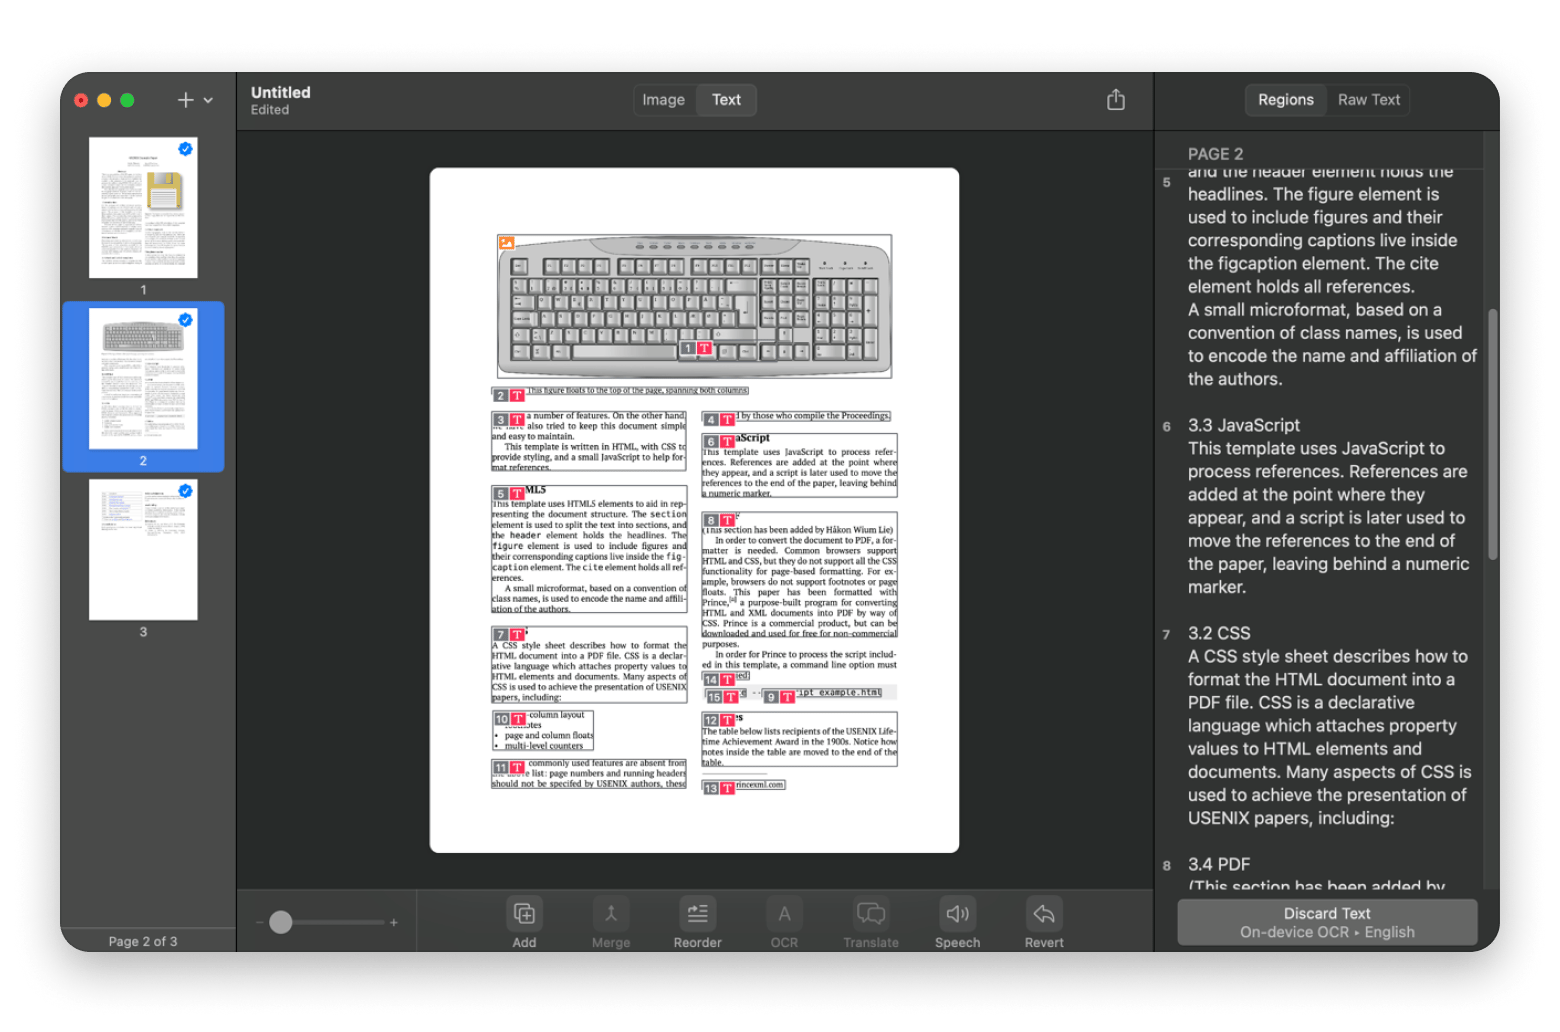Select the Regions tab
Viewport: 1560px width, 1032px height.
coord(1286,99)
